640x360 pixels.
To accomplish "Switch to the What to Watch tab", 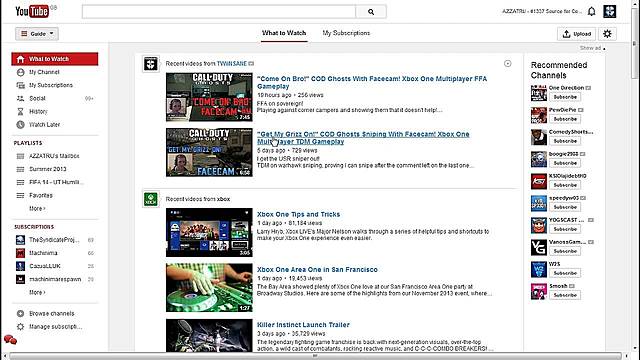I will 284,33.
